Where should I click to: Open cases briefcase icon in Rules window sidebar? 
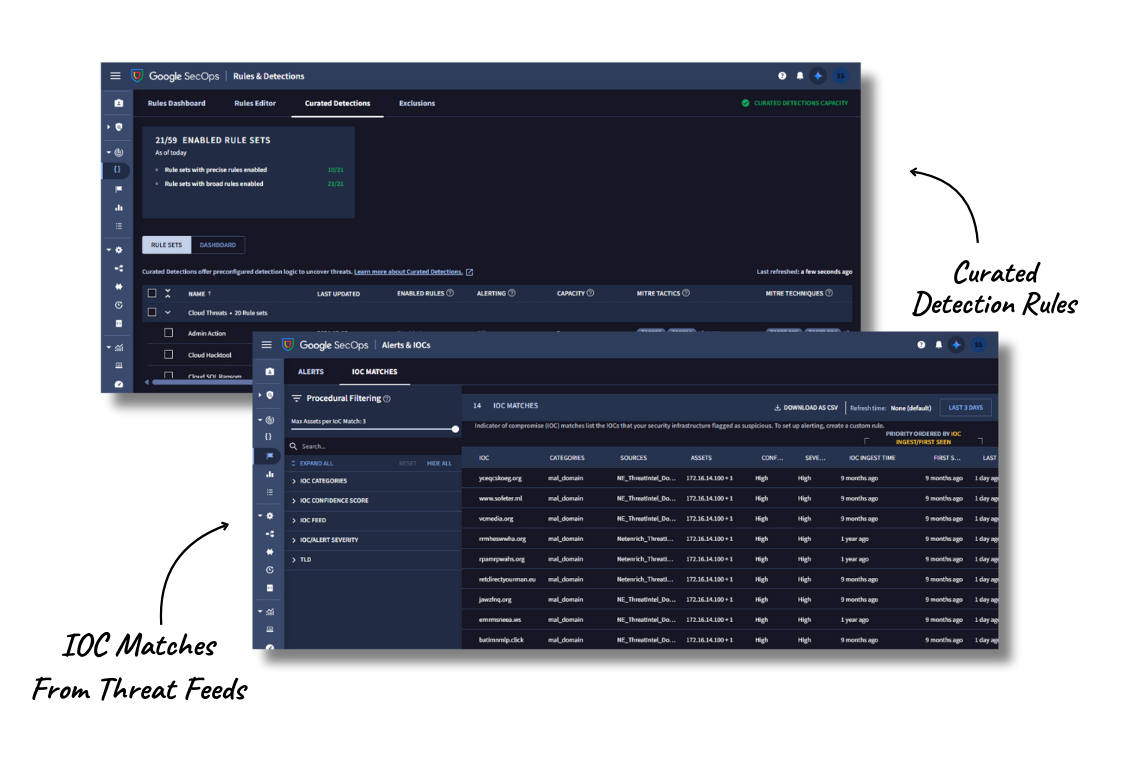point(118,103)
